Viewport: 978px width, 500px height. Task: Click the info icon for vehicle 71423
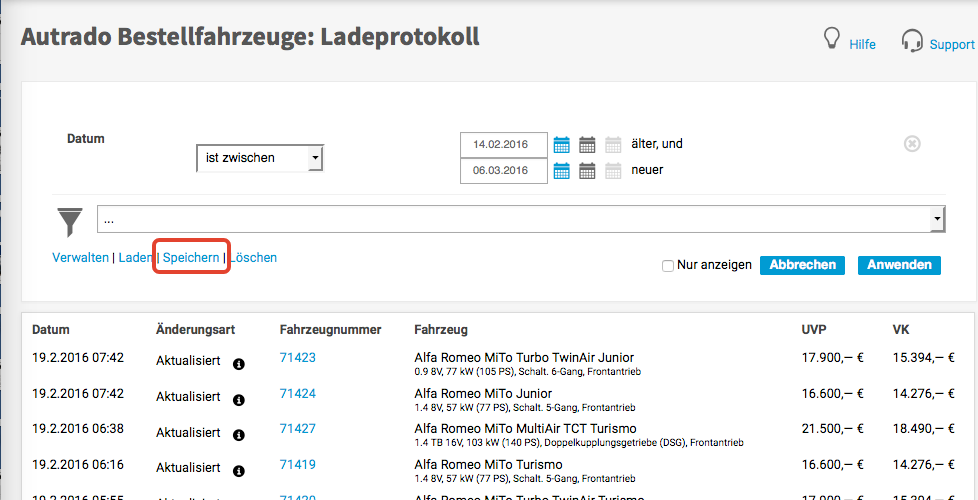click(x=238, y=364)
